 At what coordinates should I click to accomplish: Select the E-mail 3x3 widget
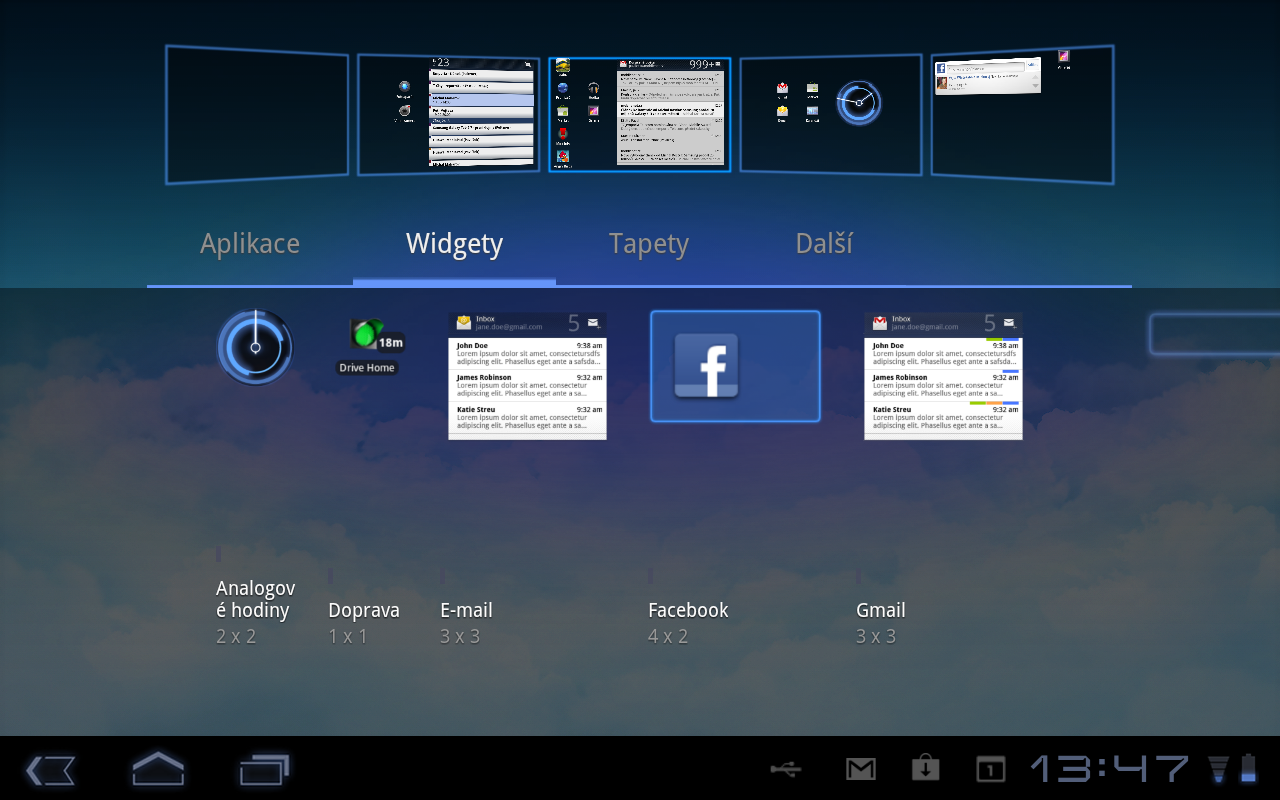coord(527,378)
